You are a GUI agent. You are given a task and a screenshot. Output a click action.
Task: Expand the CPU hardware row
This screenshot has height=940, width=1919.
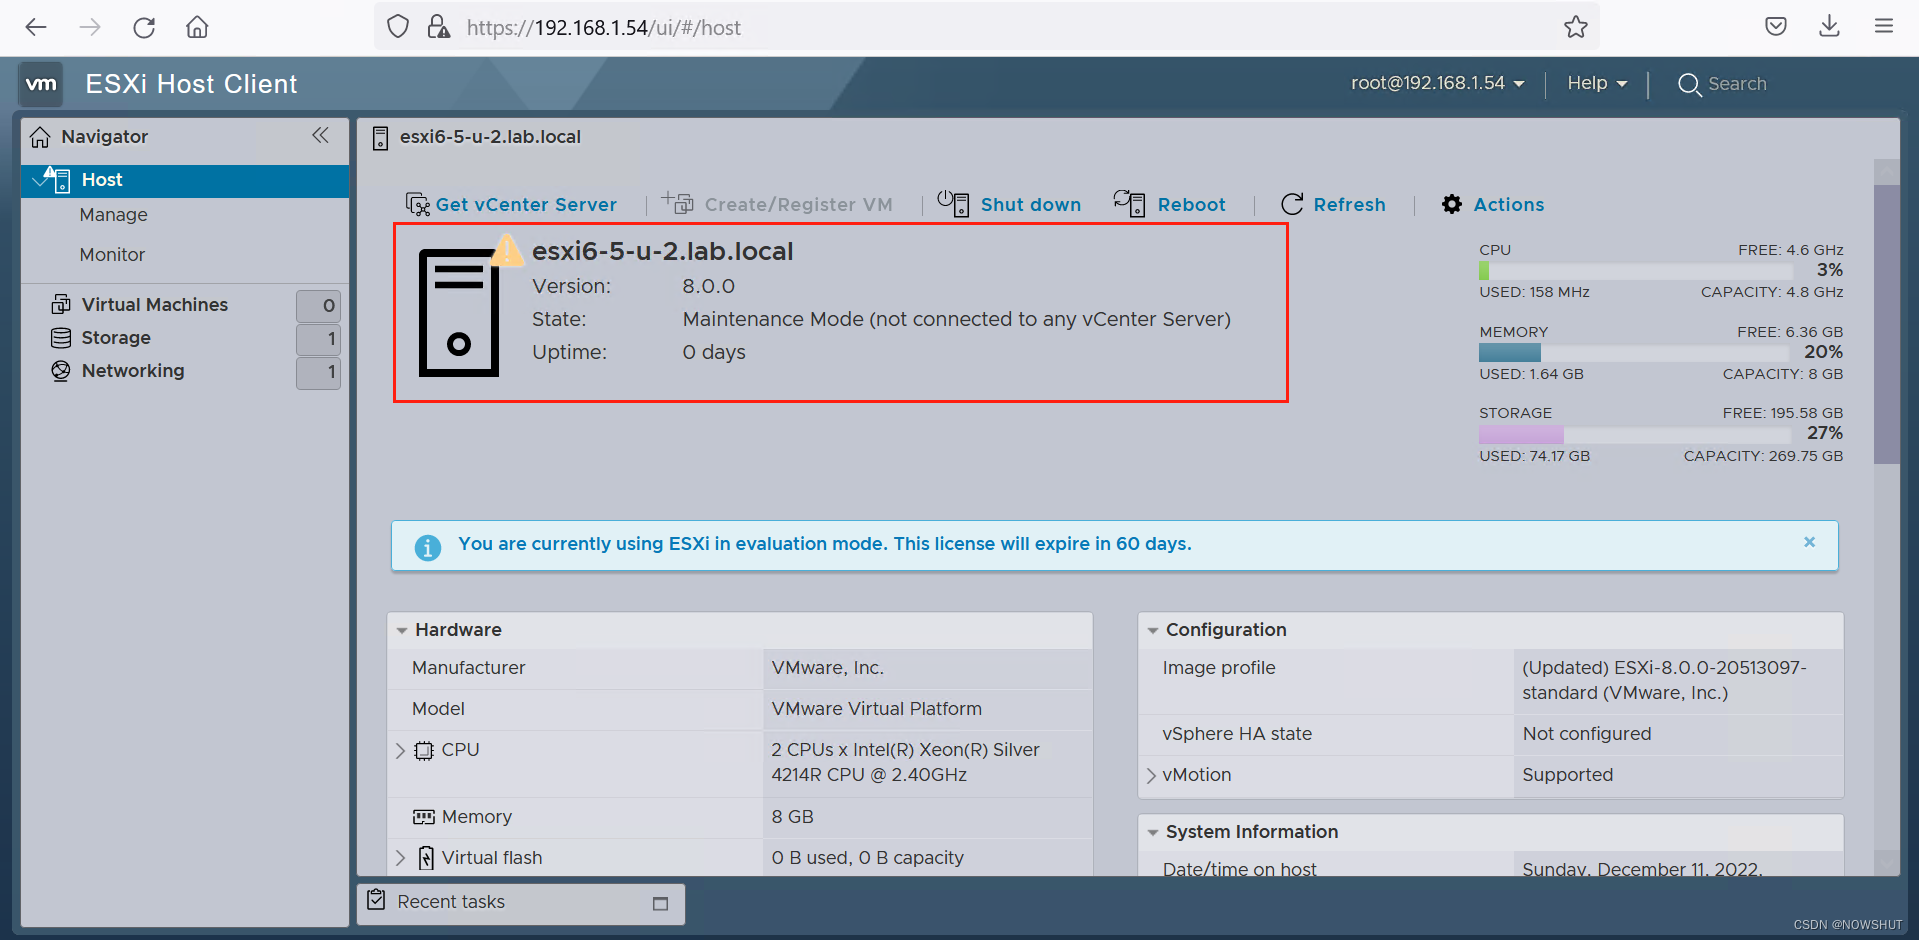pyautogui.click(x=401, y=750)
